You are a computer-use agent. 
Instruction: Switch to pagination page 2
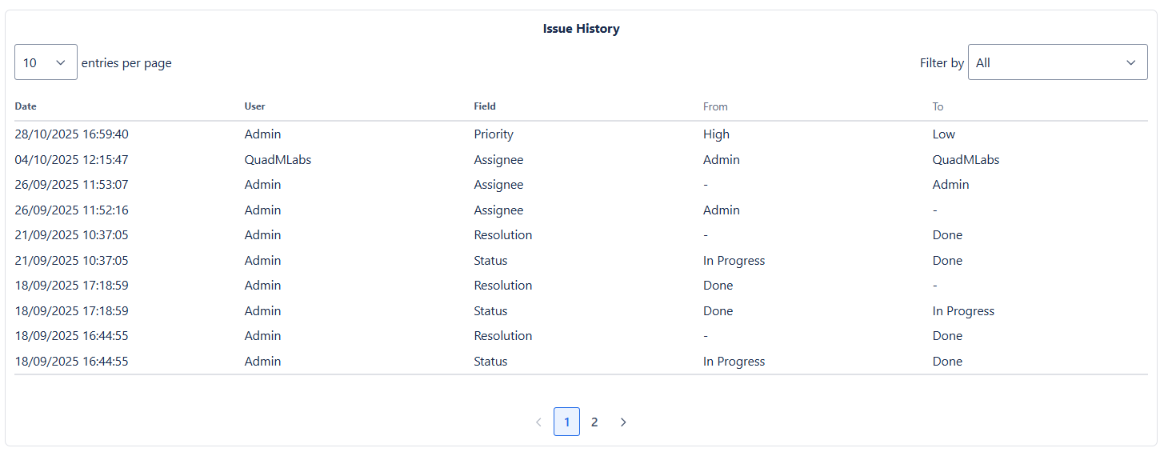[594, 422]
